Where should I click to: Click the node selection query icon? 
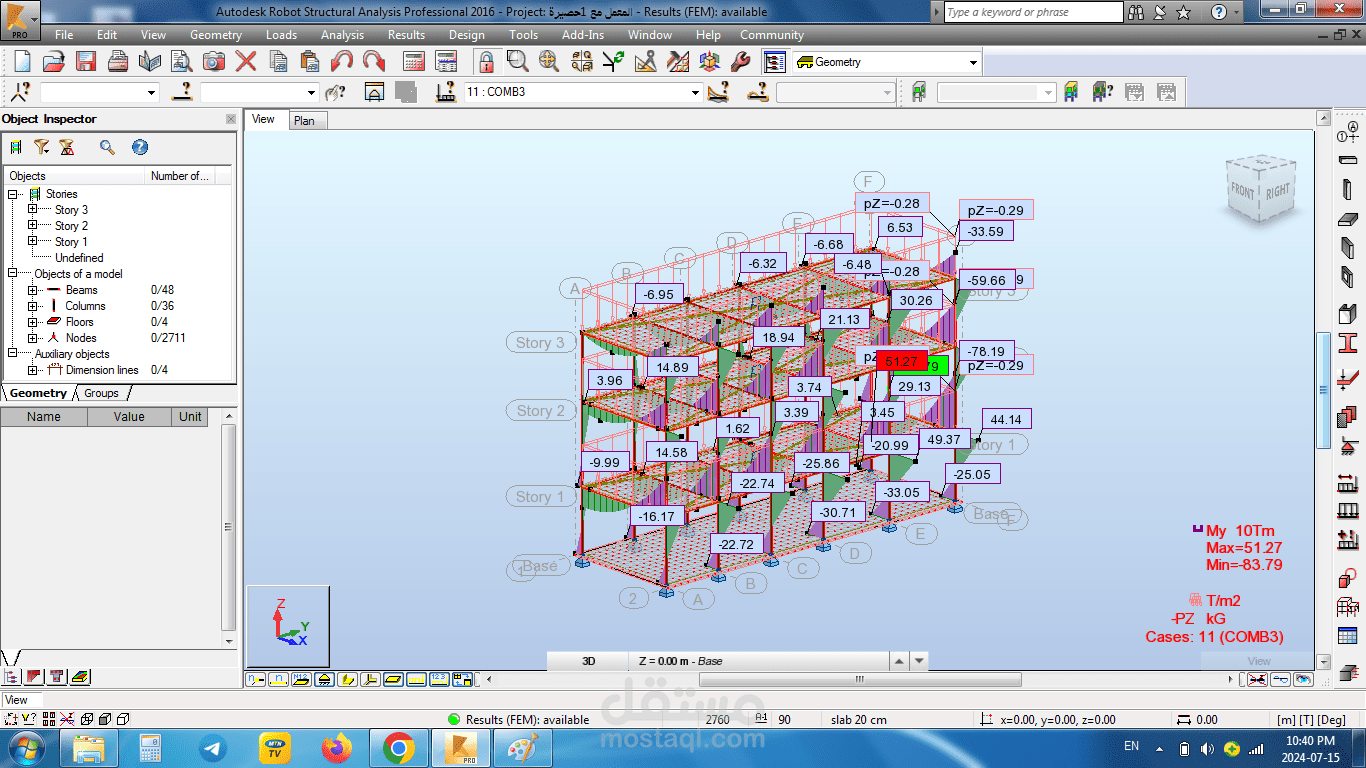[22, 92]
